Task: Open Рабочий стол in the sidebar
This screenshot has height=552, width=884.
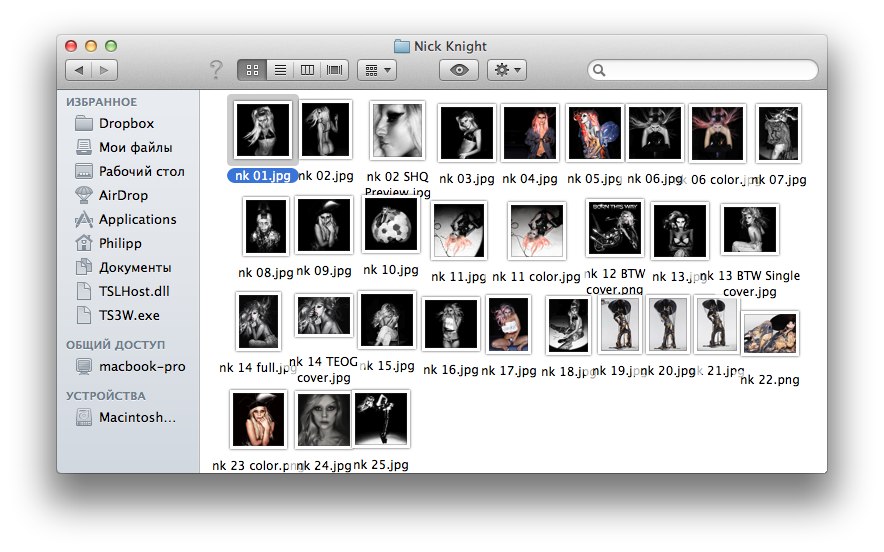Action: click(130, 171)
